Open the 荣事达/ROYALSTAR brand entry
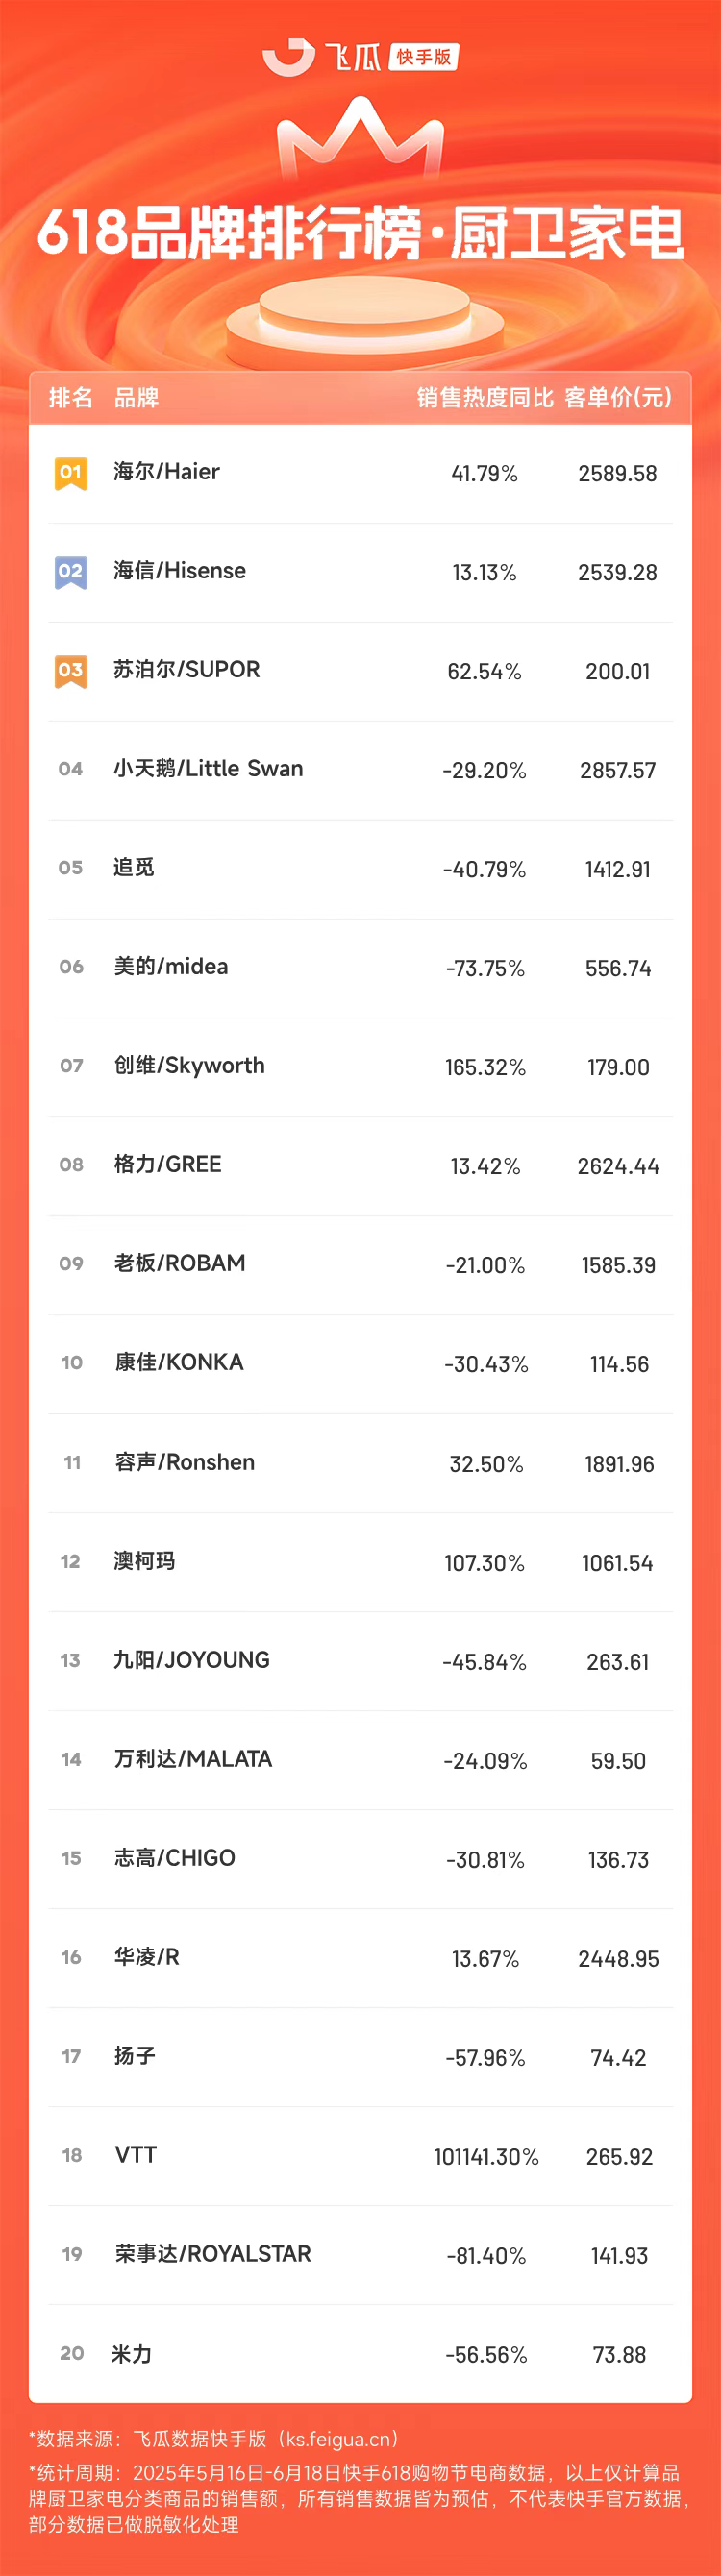The image size is (721, 2576). tap(213, 2254)
